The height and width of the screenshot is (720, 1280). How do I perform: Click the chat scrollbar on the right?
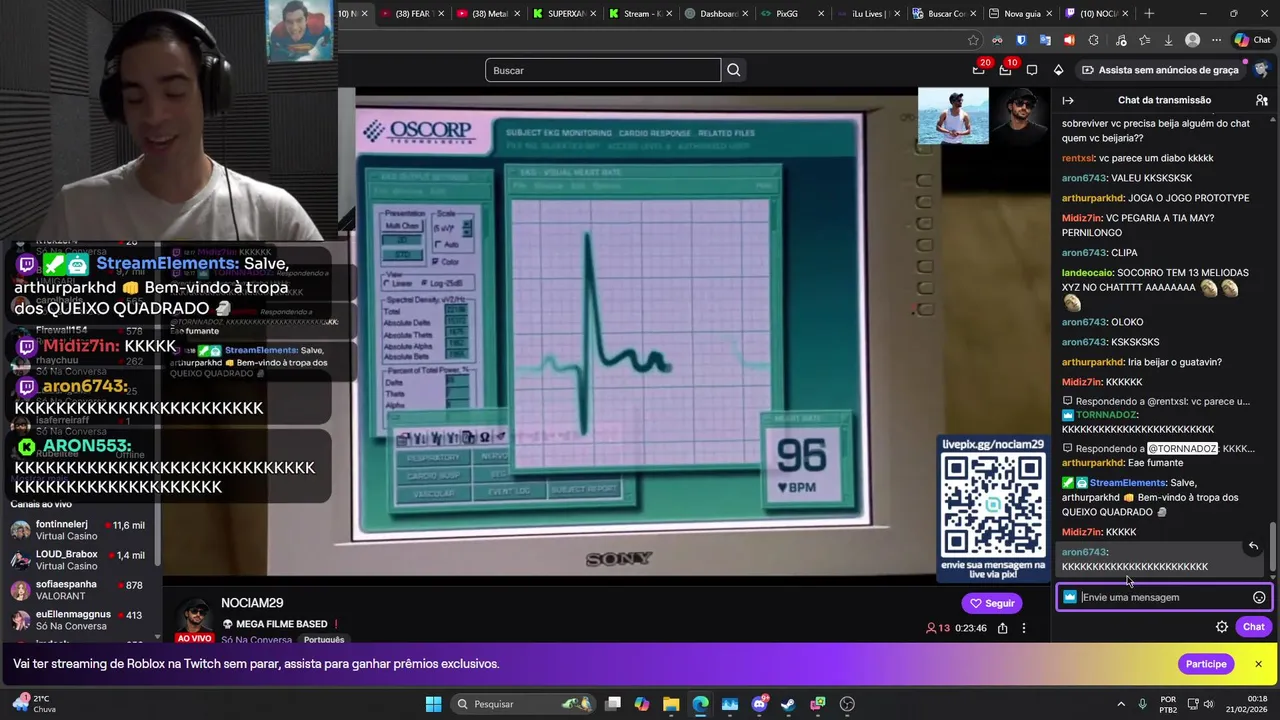1273,545
